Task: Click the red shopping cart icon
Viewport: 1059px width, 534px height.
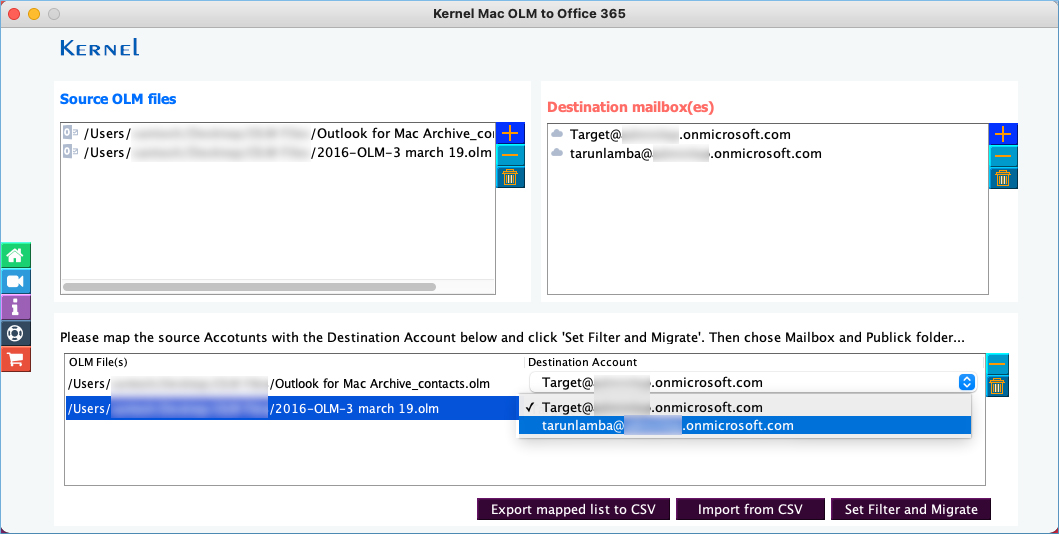Action: [x=16, y=358]
